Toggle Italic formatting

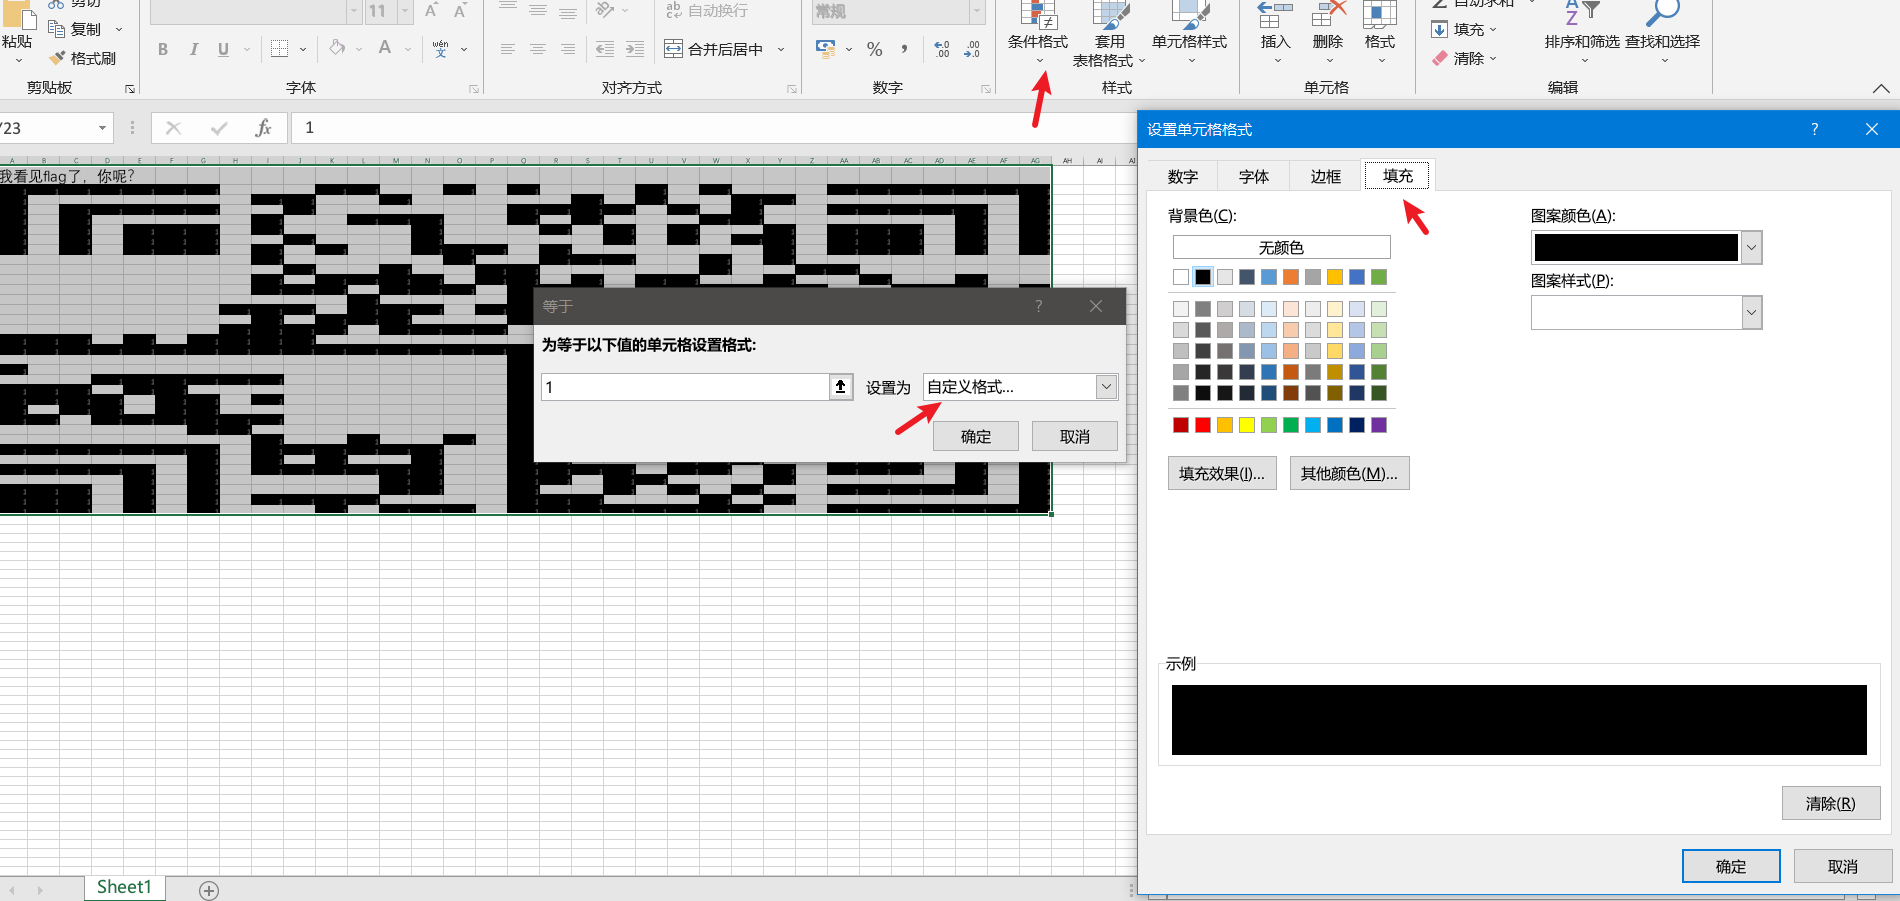(193, 49)
